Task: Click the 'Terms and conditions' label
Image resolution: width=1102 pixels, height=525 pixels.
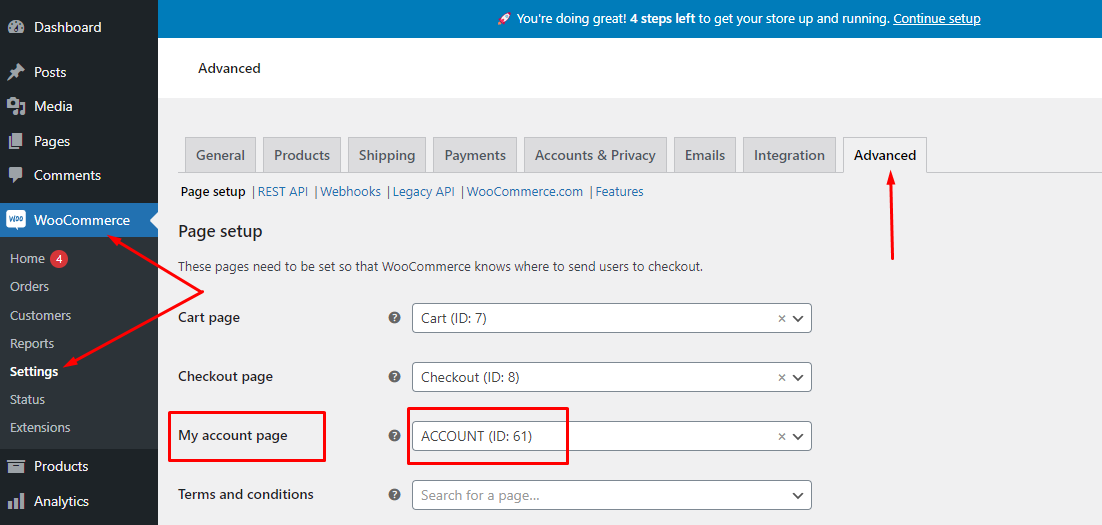Action: (x=246, y=495)
